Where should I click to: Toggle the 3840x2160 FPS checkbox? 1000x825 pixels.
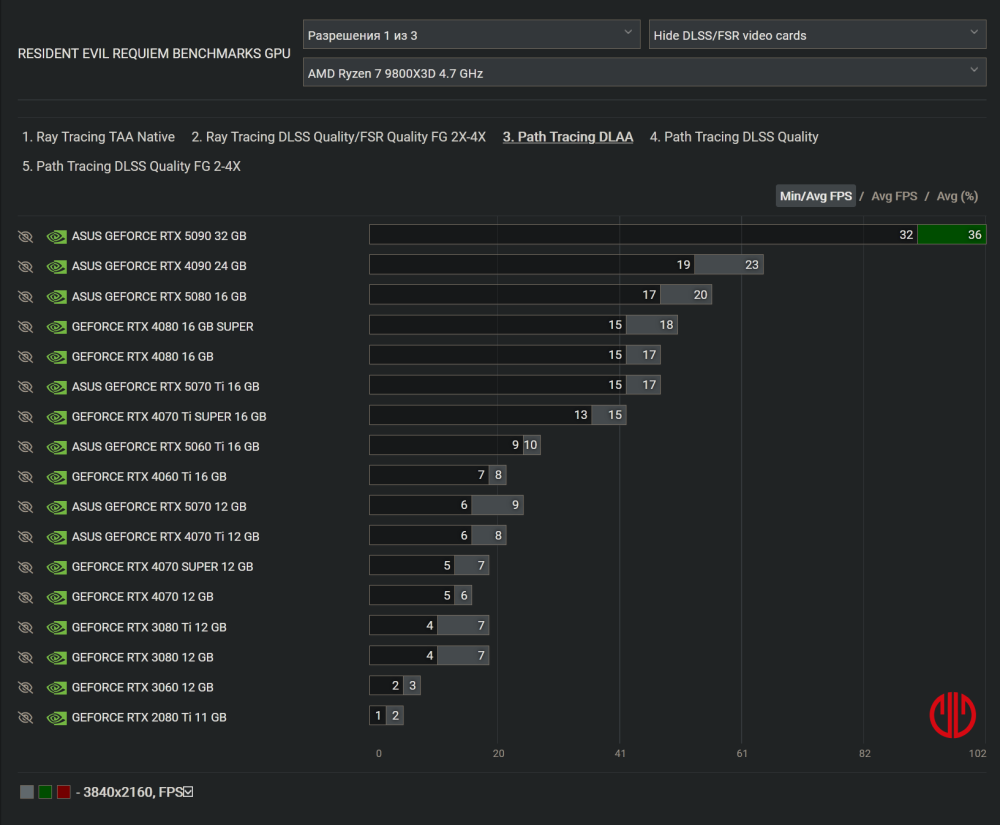[188, 792]
